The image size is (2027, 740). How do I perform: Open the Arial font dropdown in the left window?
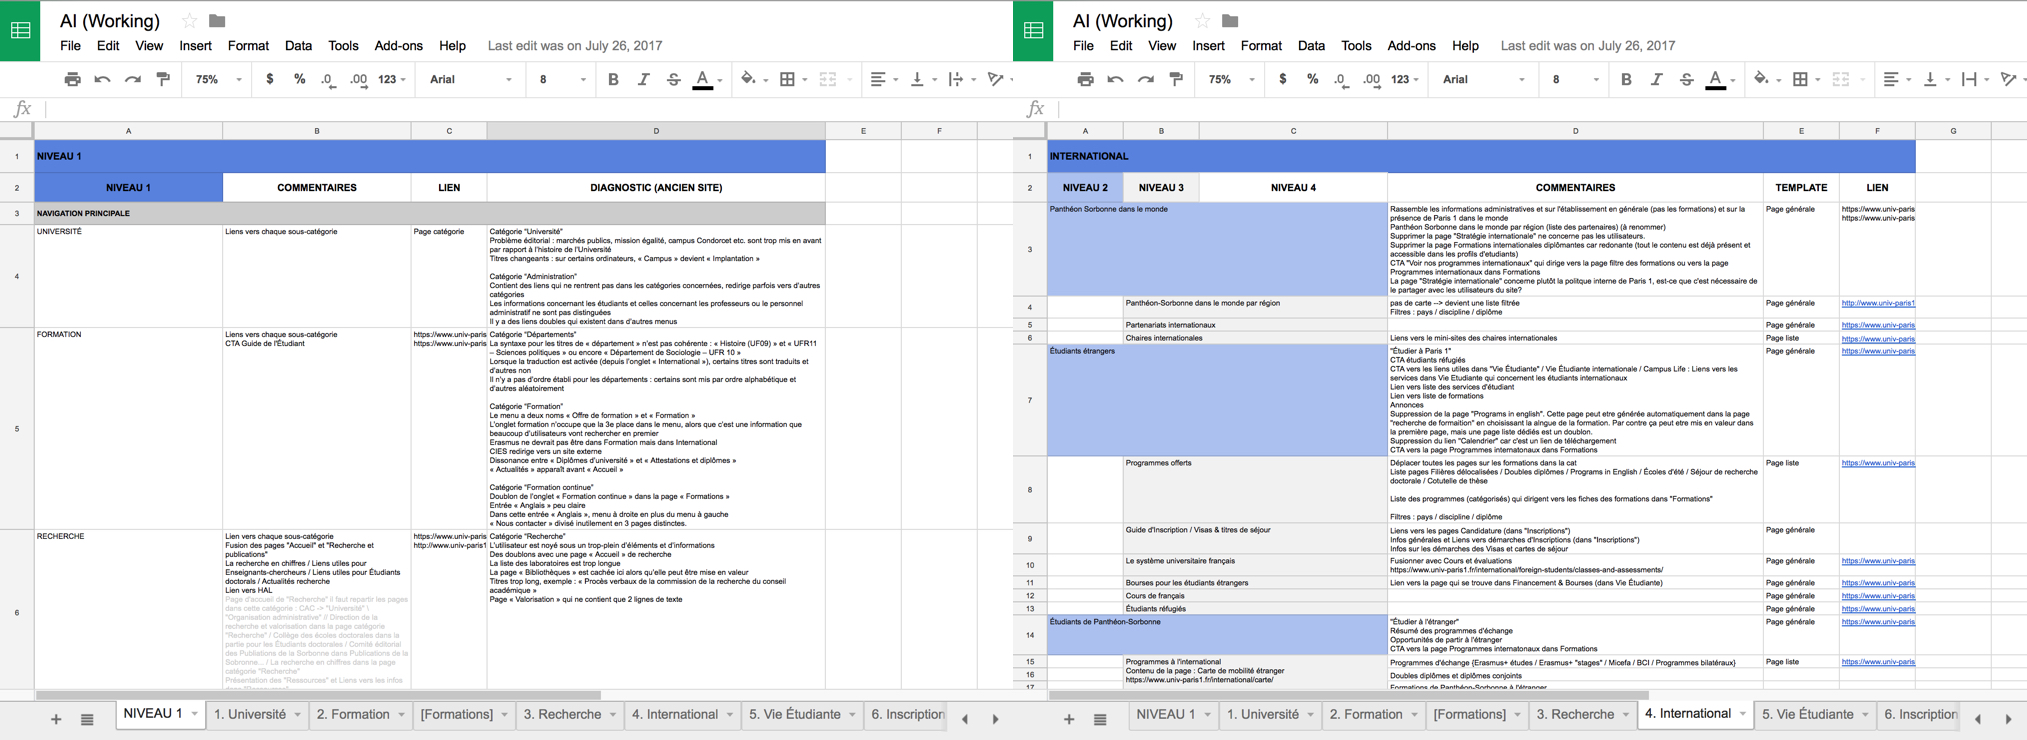tap(471, 79)
